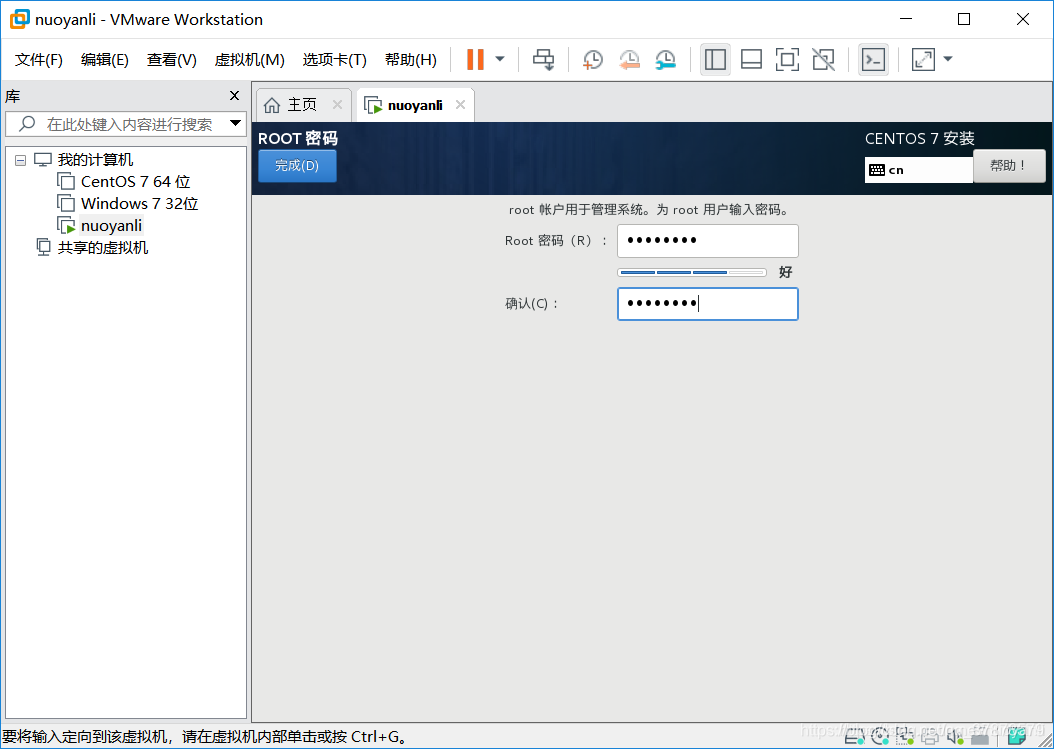1054x749 pixels.
Task: Select the Windows 7 32位 virtual machine
Action: tap(139, 204)
